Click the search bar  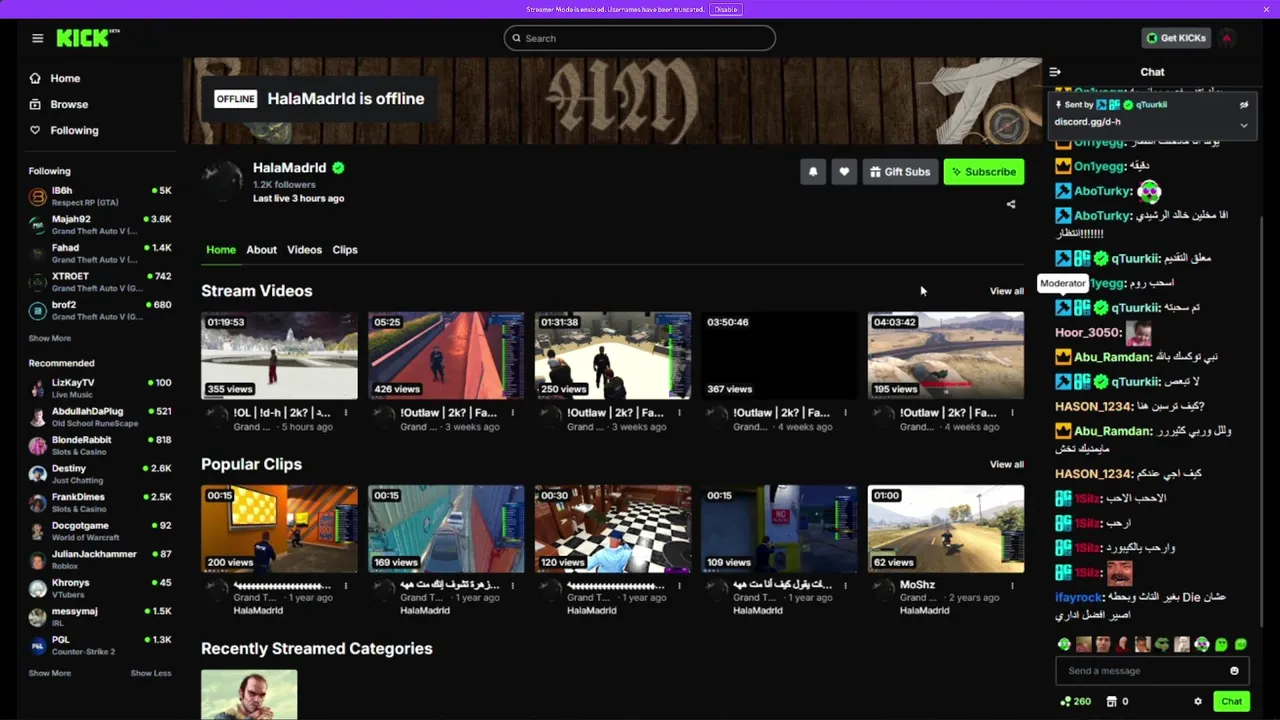(x=639, y=38)
